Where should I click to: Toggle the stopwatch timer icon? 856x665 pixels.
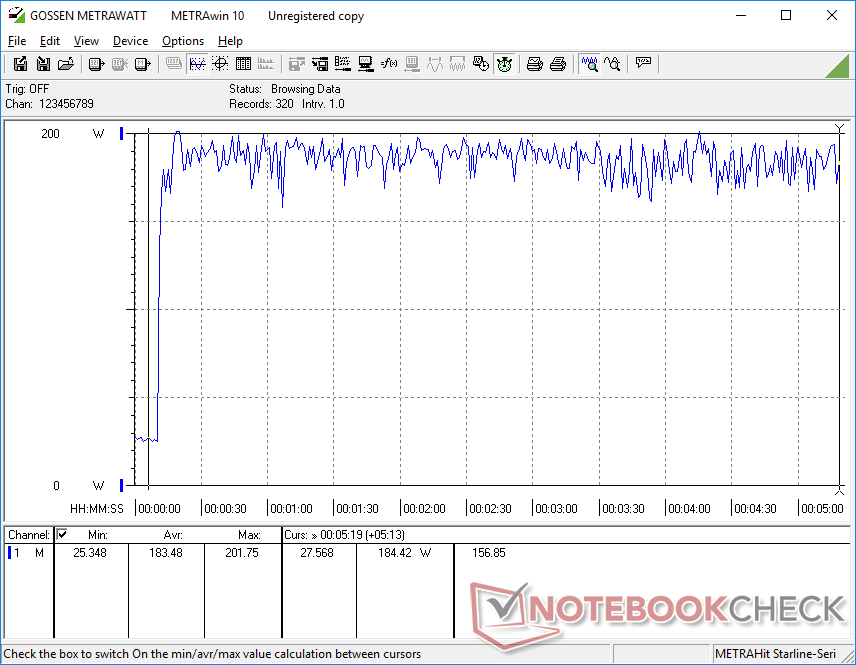(504, 64)
